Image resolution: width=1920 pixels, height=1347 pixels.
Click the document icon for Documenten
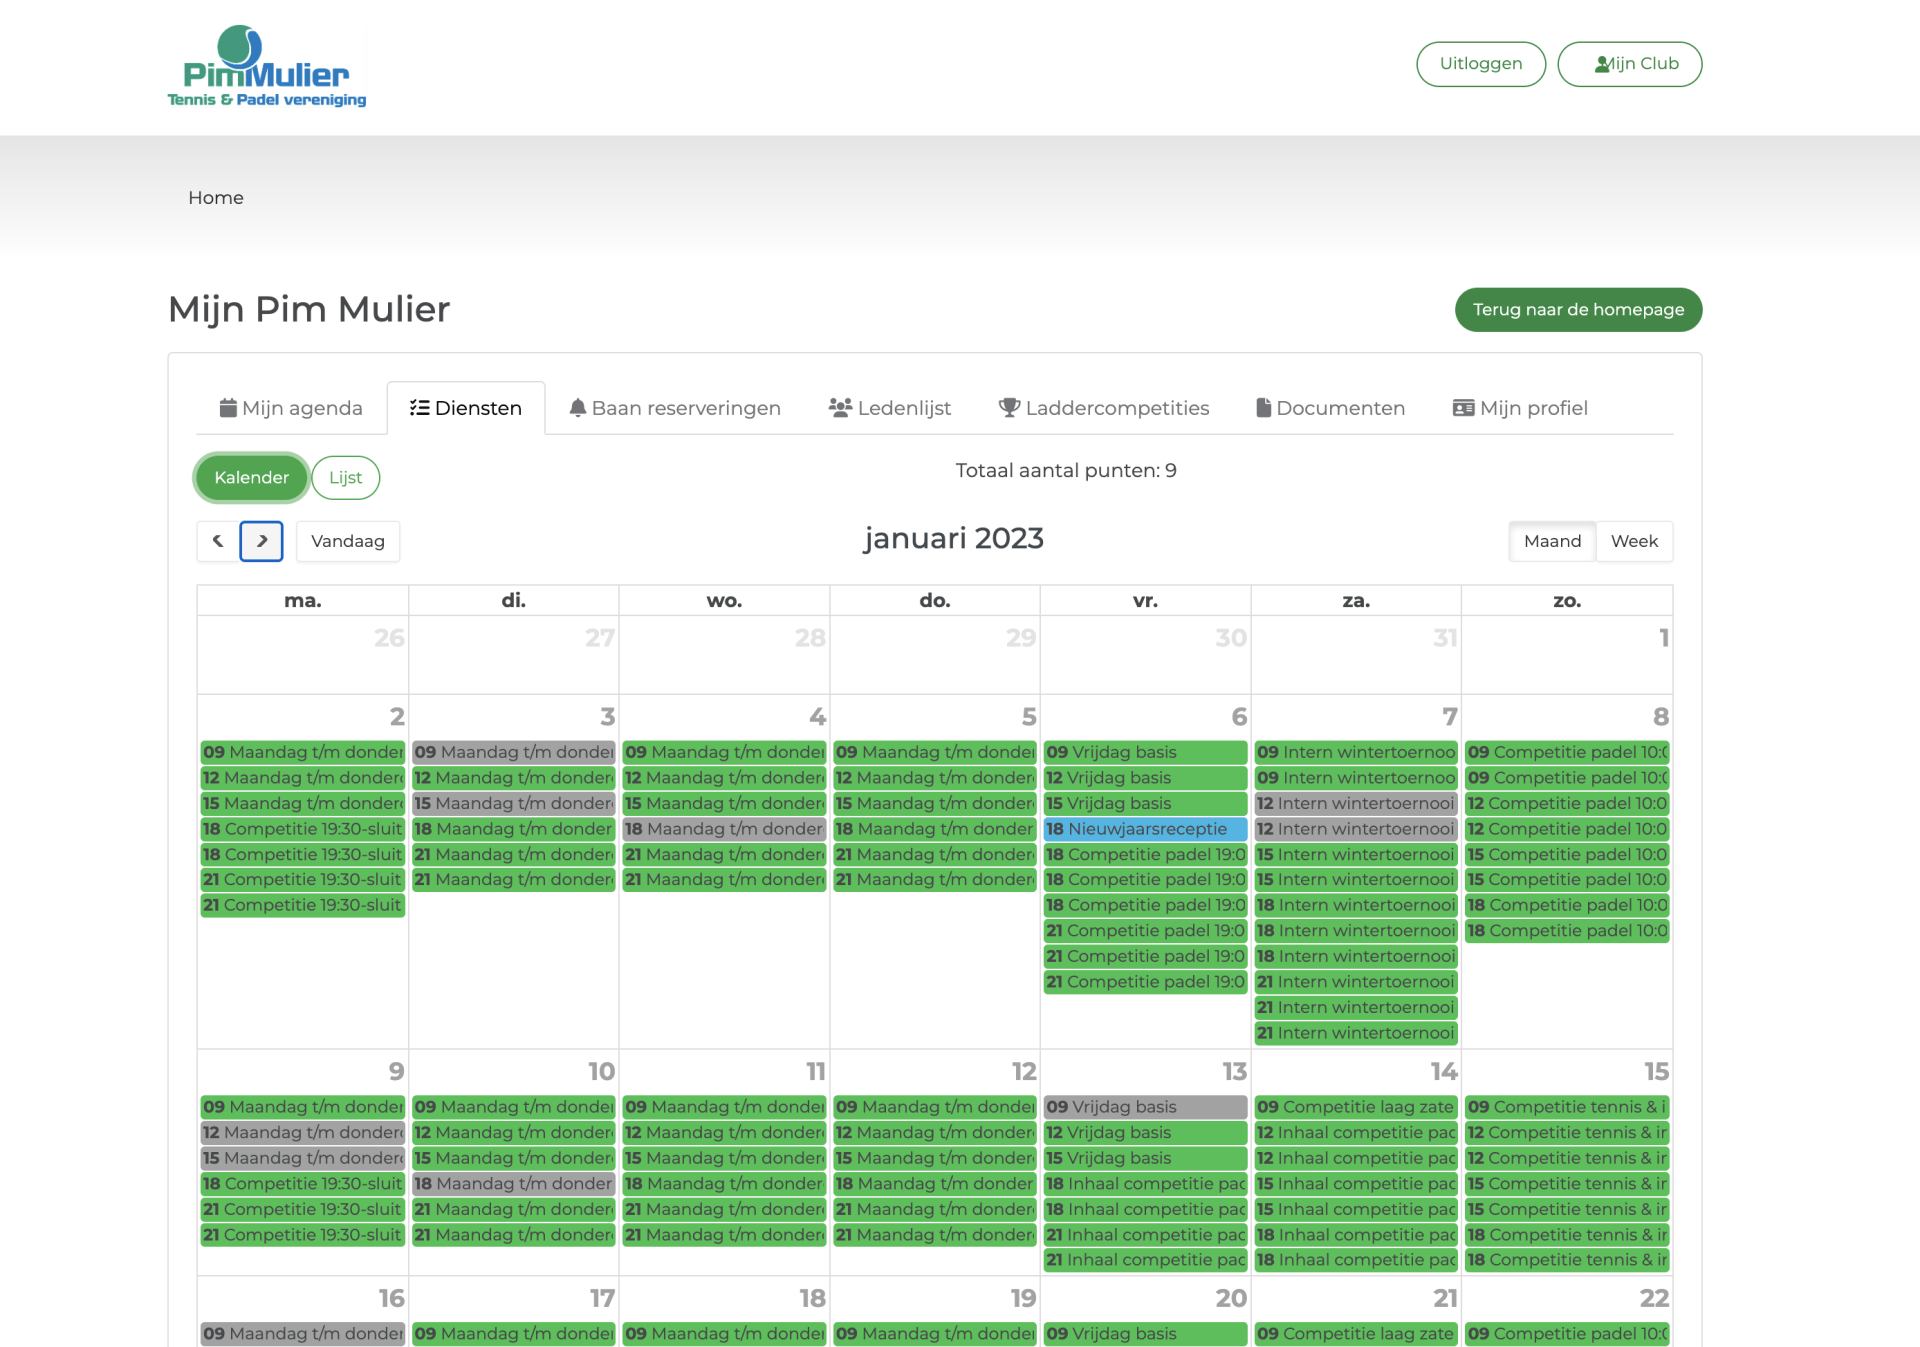click(x=1264, y=408)
